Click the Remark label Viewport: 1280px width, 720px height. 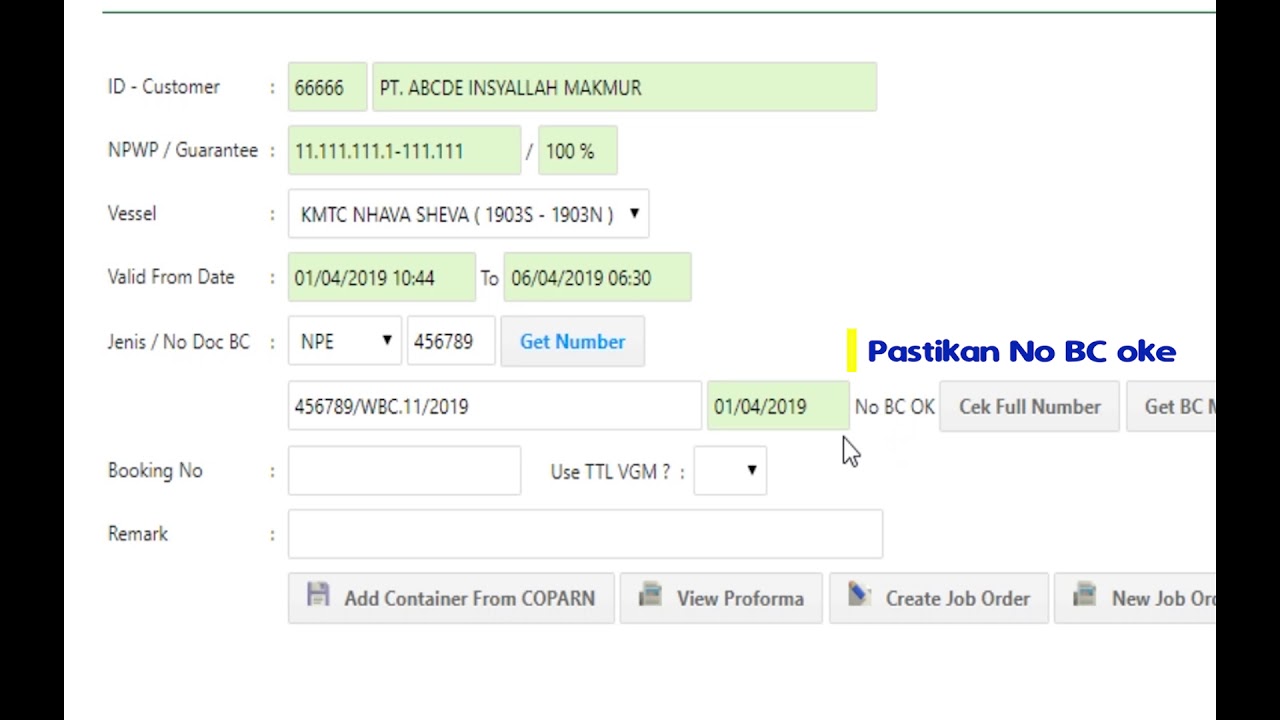pos(138,534)
